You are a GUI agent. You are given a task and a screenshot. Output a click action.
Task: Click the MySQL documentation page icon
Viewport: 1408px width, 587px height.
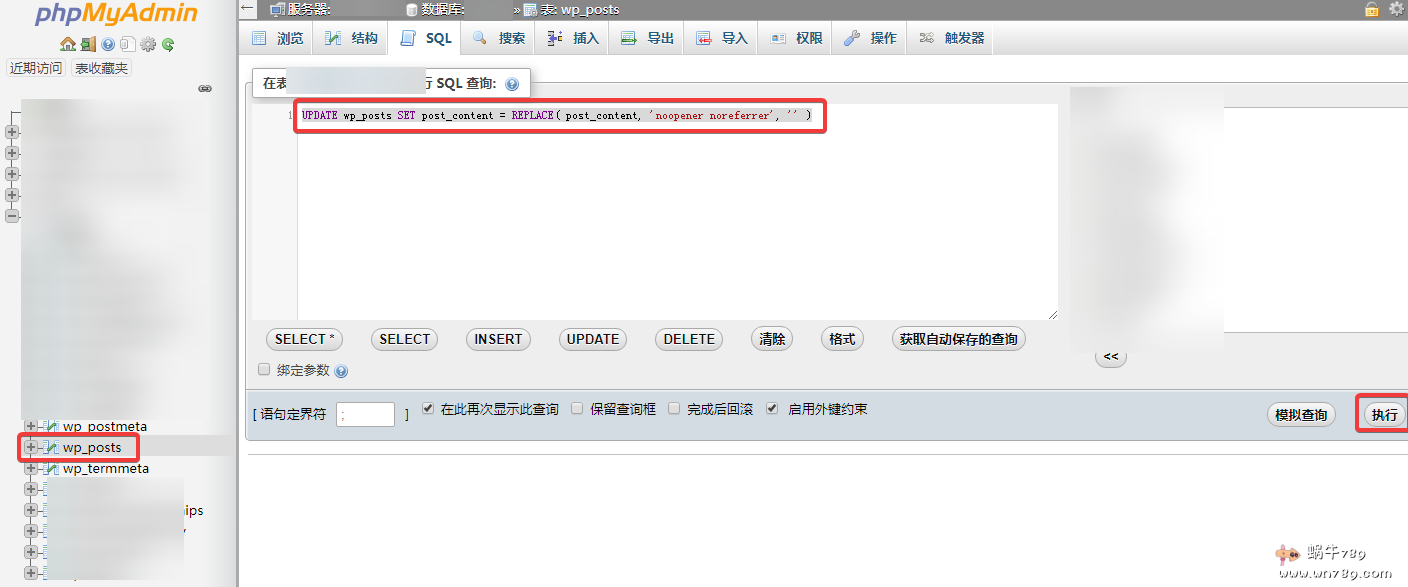point(127,44)
